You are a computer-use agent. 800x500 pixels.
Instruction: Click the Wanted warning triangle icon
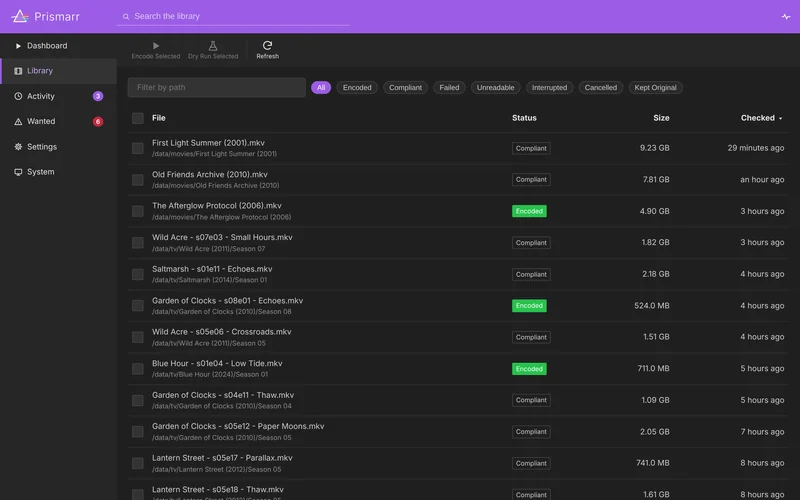pos(18,121)
